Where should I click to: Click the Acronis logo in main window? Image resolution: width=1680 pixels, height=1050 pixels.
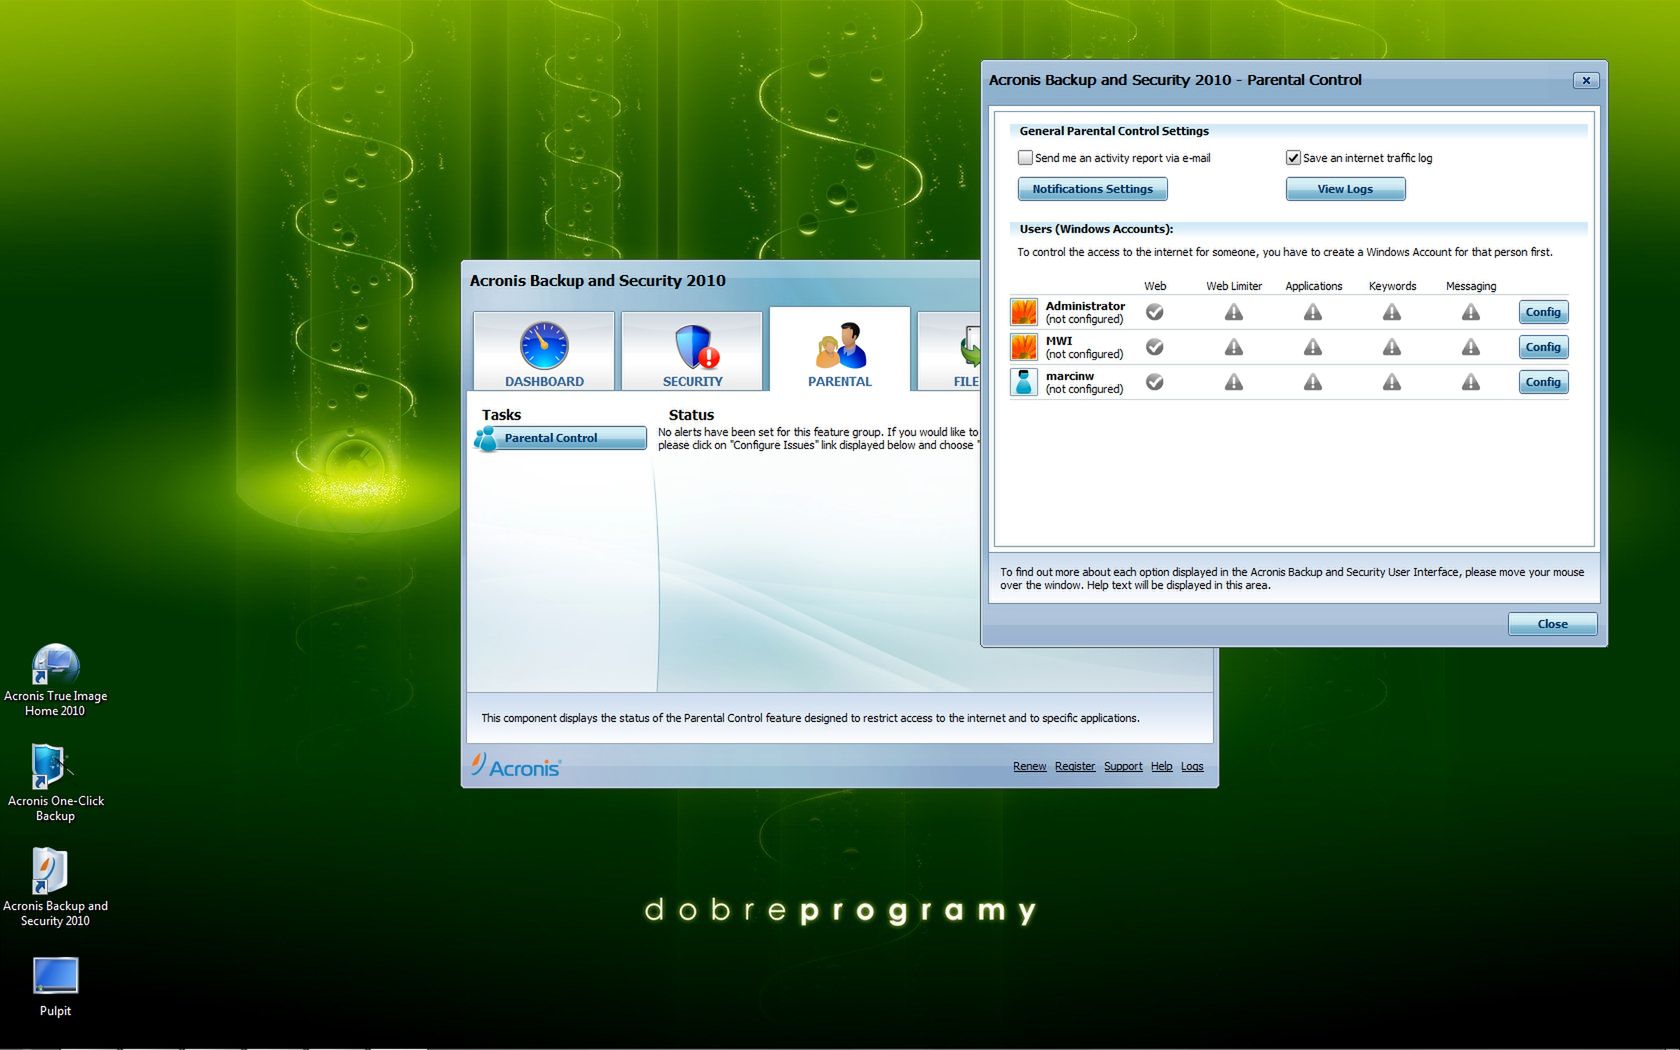[516, 766]
